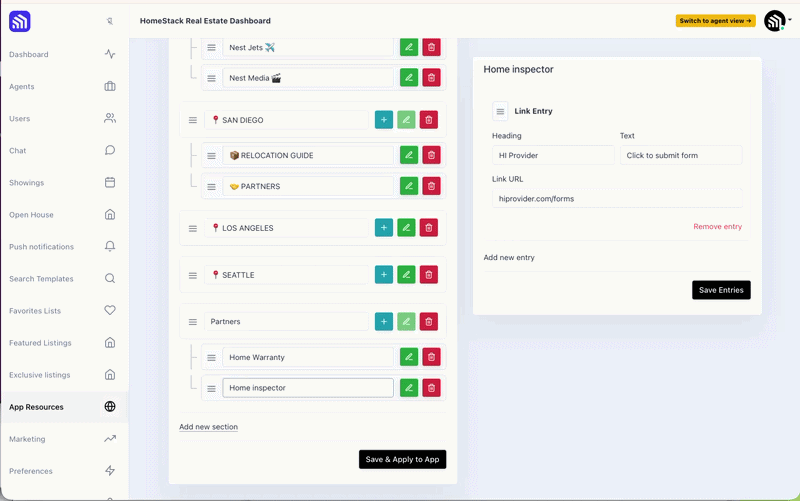
Task: Click Remove entry link
Action: coord(717,227)
